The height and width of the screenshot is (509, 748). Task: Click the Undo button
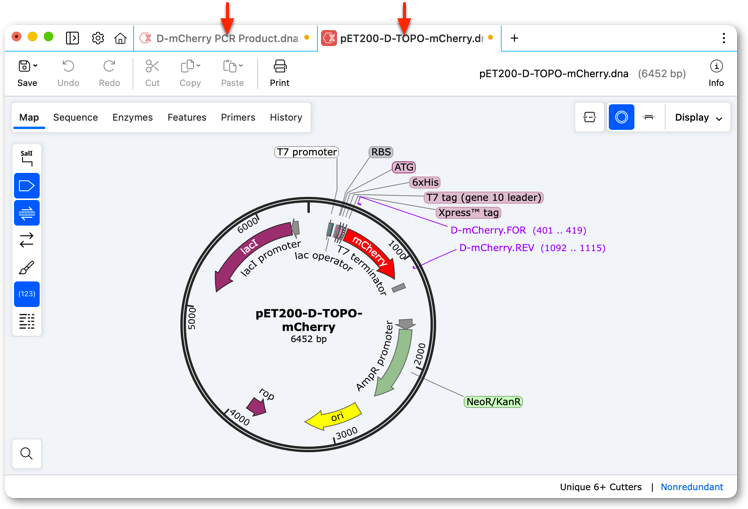click(x=68, y=73)
